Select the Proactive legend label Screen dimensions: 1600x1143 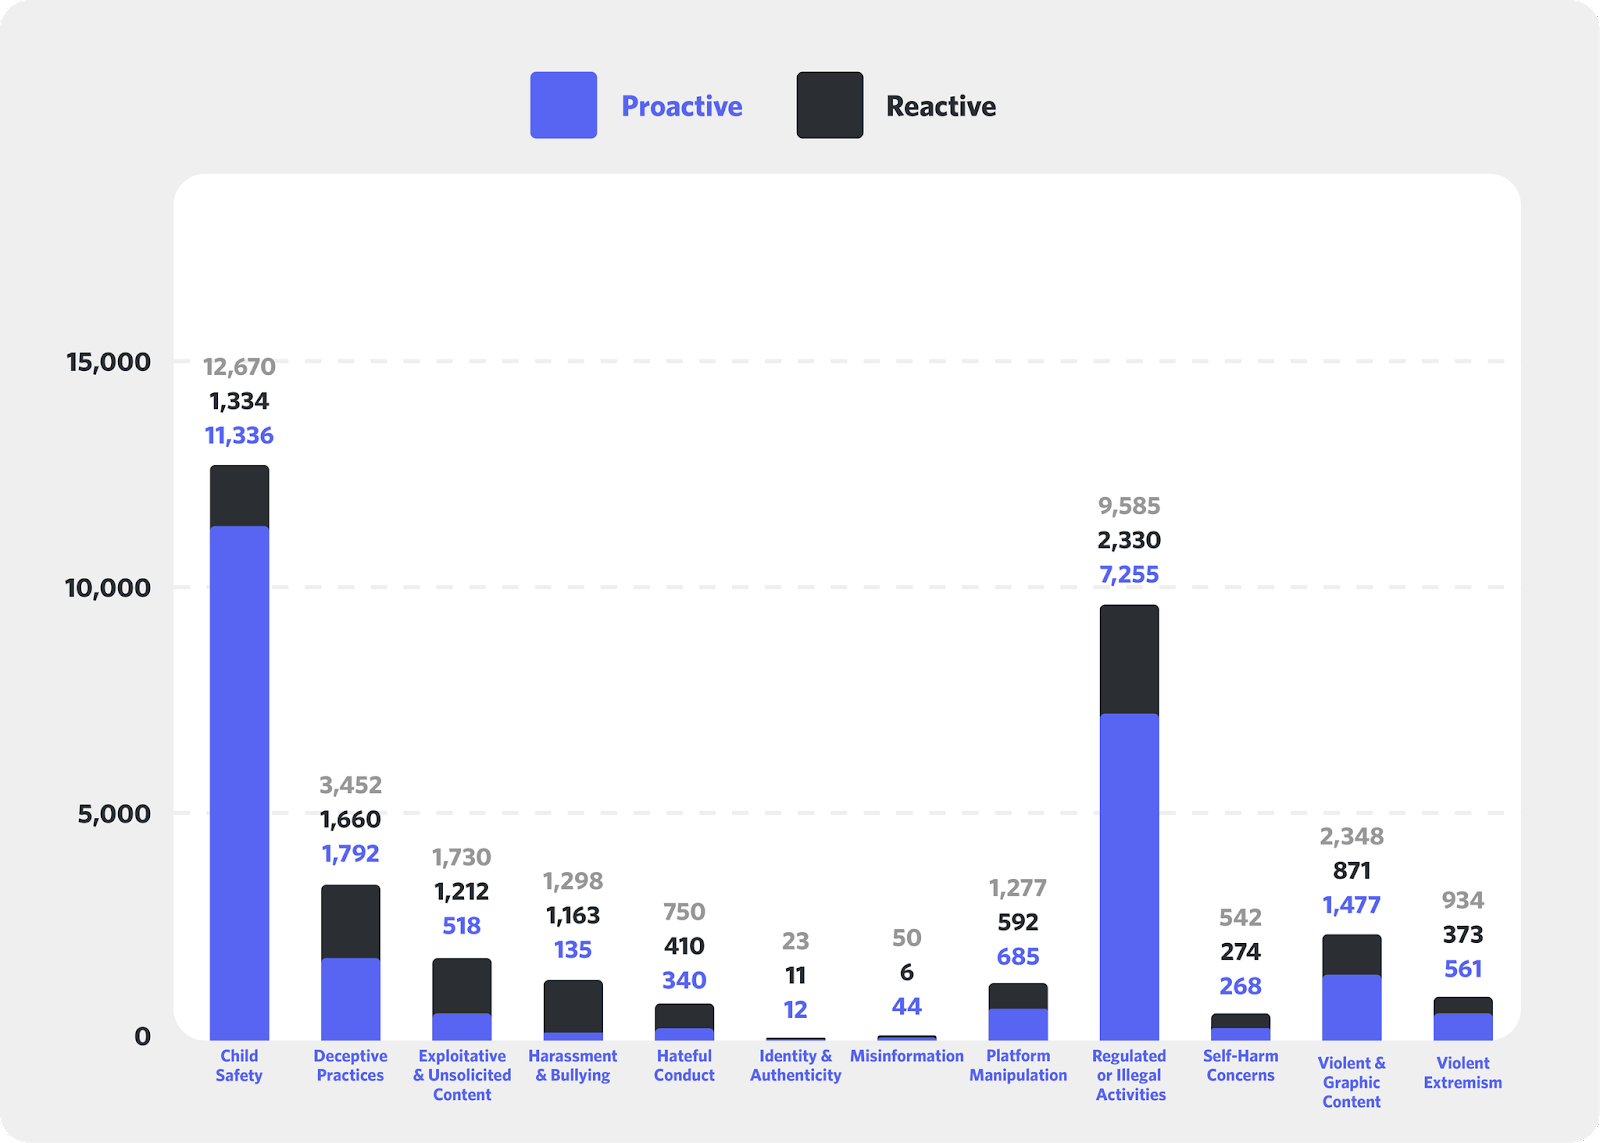click(x=681, y=106)
